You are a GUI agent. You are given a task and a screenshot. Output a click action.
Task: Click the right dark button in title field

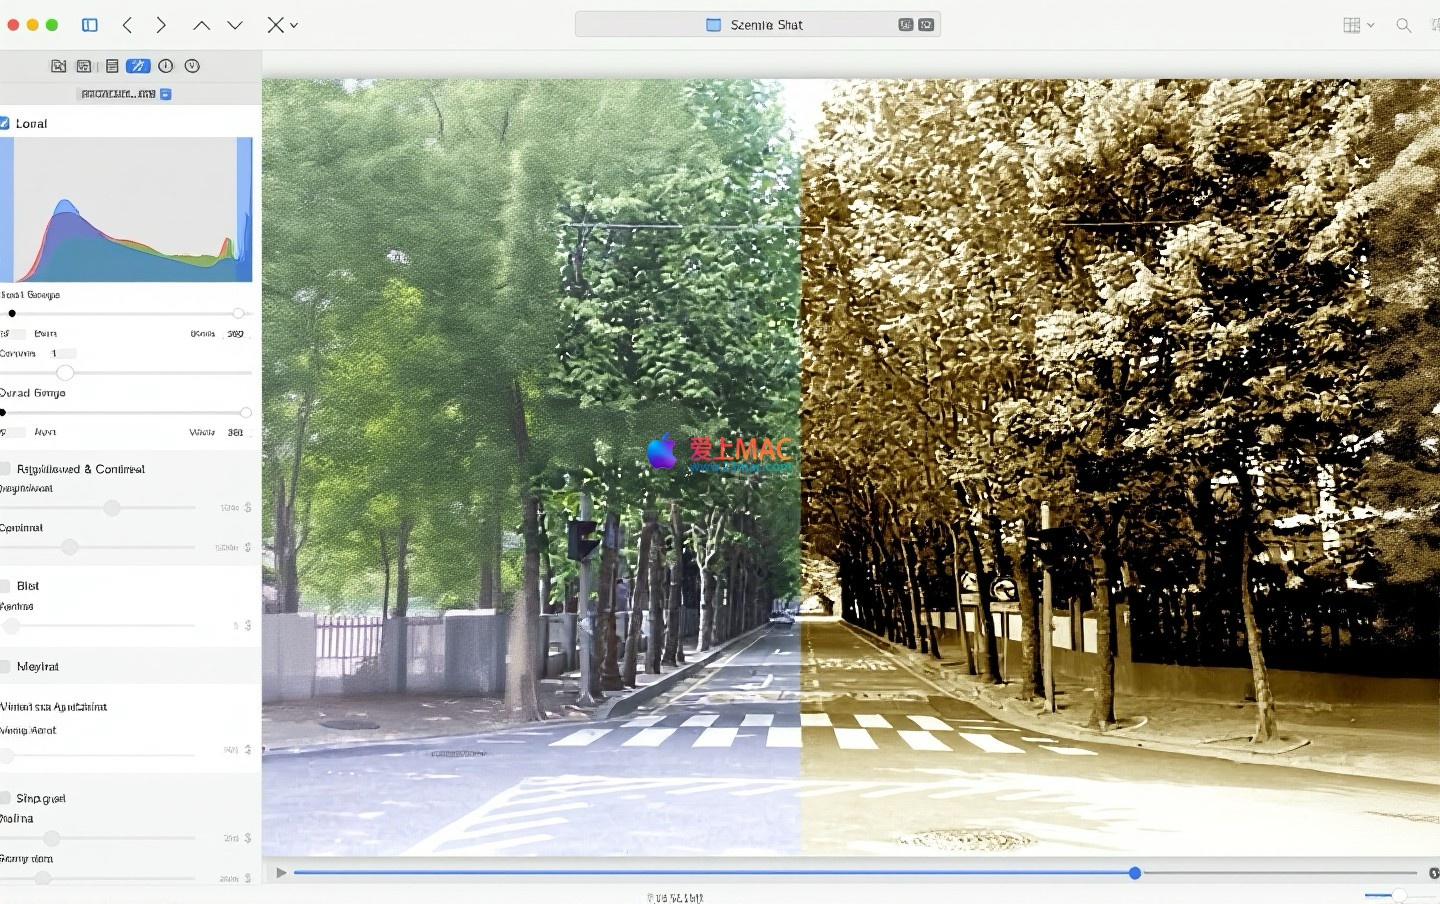coord(926,25)
